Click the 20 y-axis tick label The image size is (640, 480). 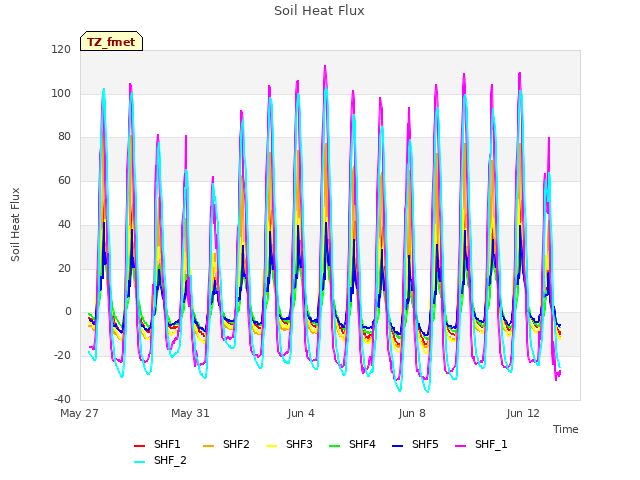64,268
